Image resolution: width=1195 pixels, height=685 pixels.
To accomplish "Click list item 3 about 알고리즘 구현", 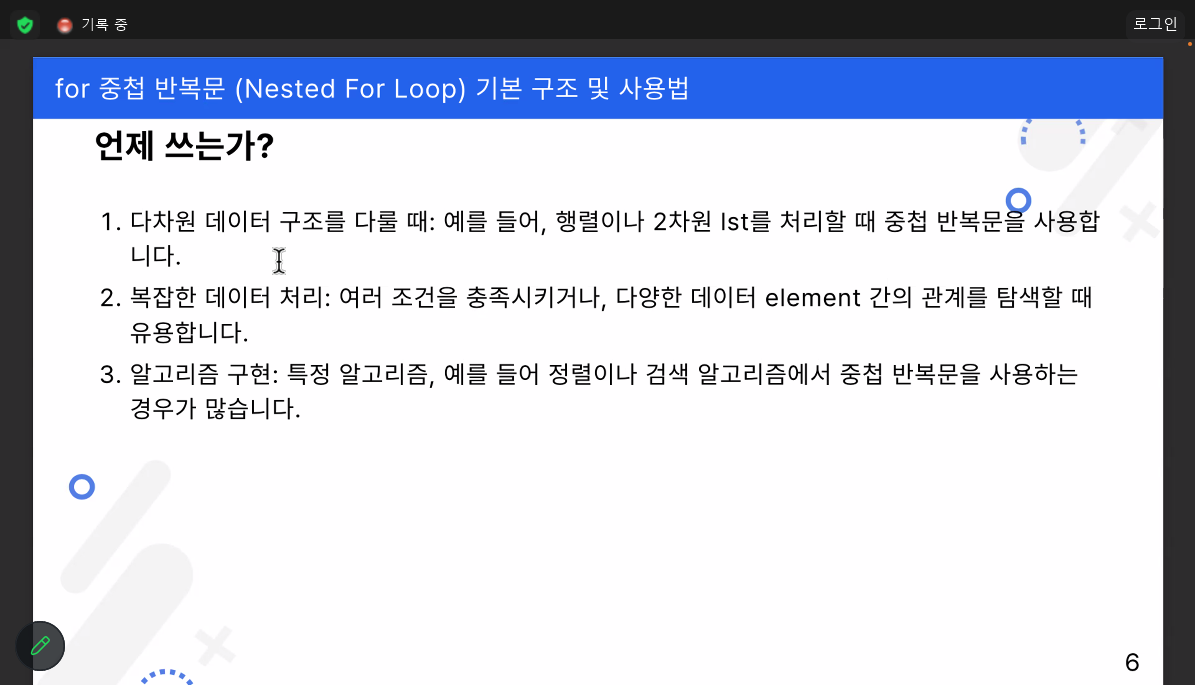I will point(588,391).
